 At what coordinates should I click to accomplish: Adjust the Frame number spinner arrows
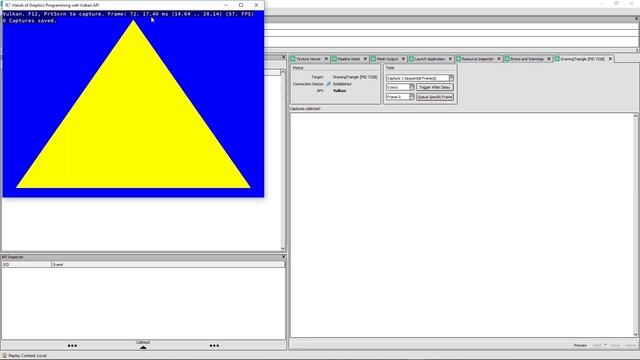click(411, 97)
